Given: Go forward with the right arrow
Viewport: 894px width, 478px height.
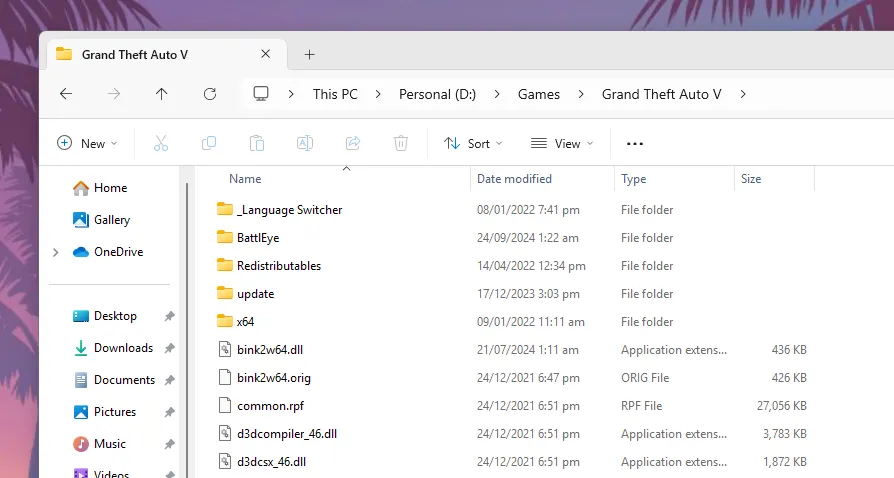Looking at the screenshot, I should pyautogui.click(x=114, y=94).
